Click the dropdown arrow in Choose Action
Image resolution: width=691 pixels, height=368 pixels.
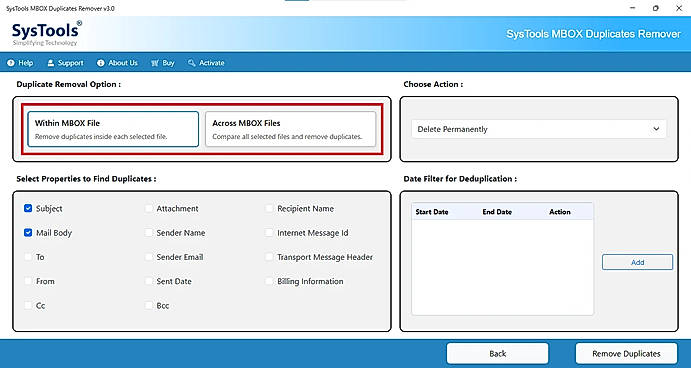tap(656, 129)
